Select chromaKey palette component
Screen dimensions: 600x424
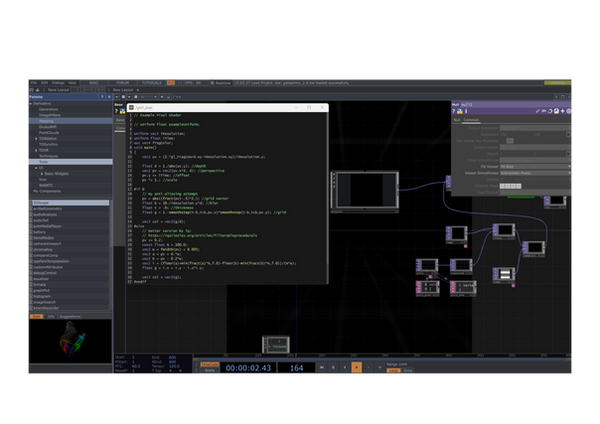pyautogui.click(x=43, y=250)
